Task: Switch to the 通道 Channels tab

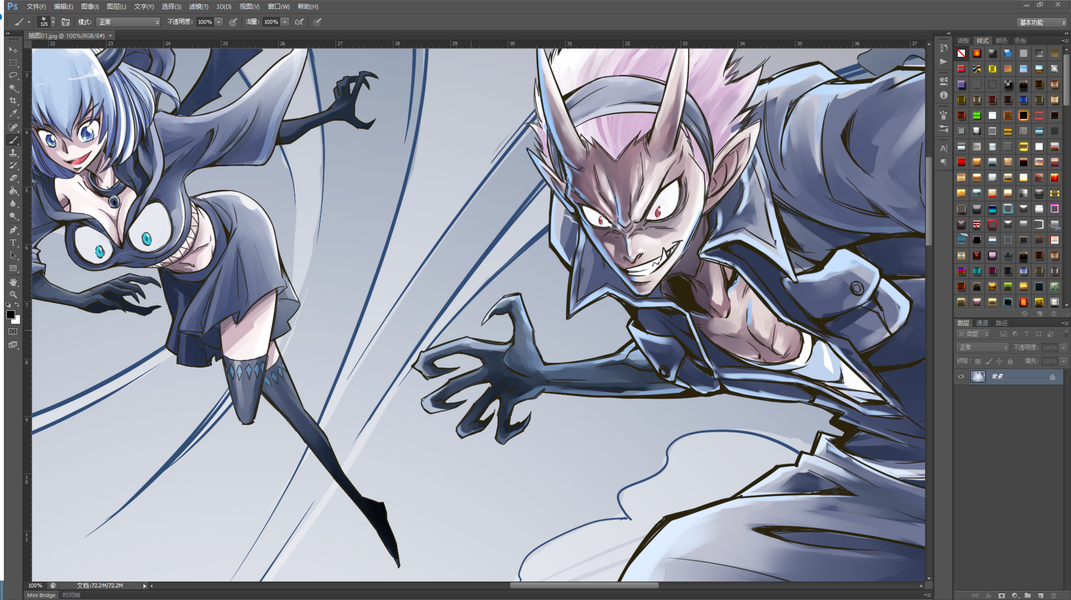Action: point(982,323)
